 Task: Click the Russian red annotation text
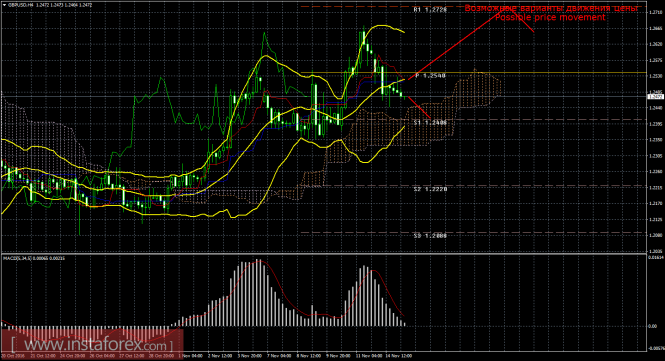pyautogui.click(x=551, y=8)
